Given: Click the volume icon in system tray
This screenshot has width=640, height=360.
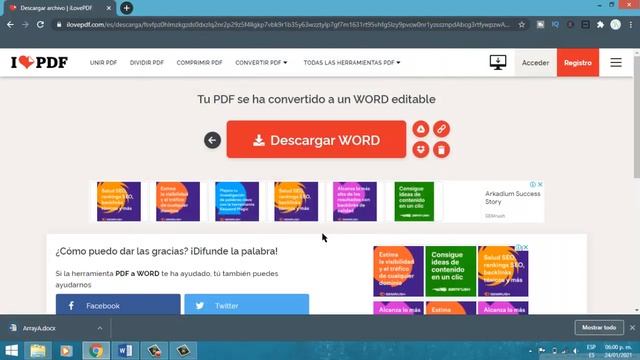Looking at the screenshot, I should pyautogui.click(x=575, y=351).
